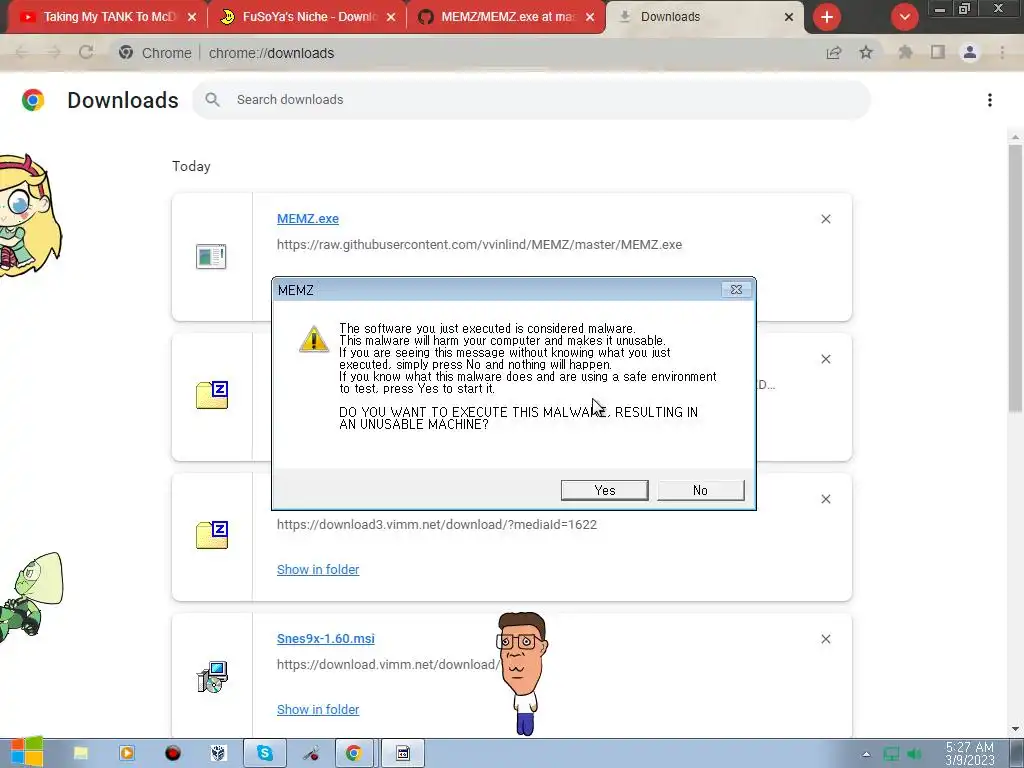
Task: Click the red record-button taskbar icon
Action: [172, 753]
